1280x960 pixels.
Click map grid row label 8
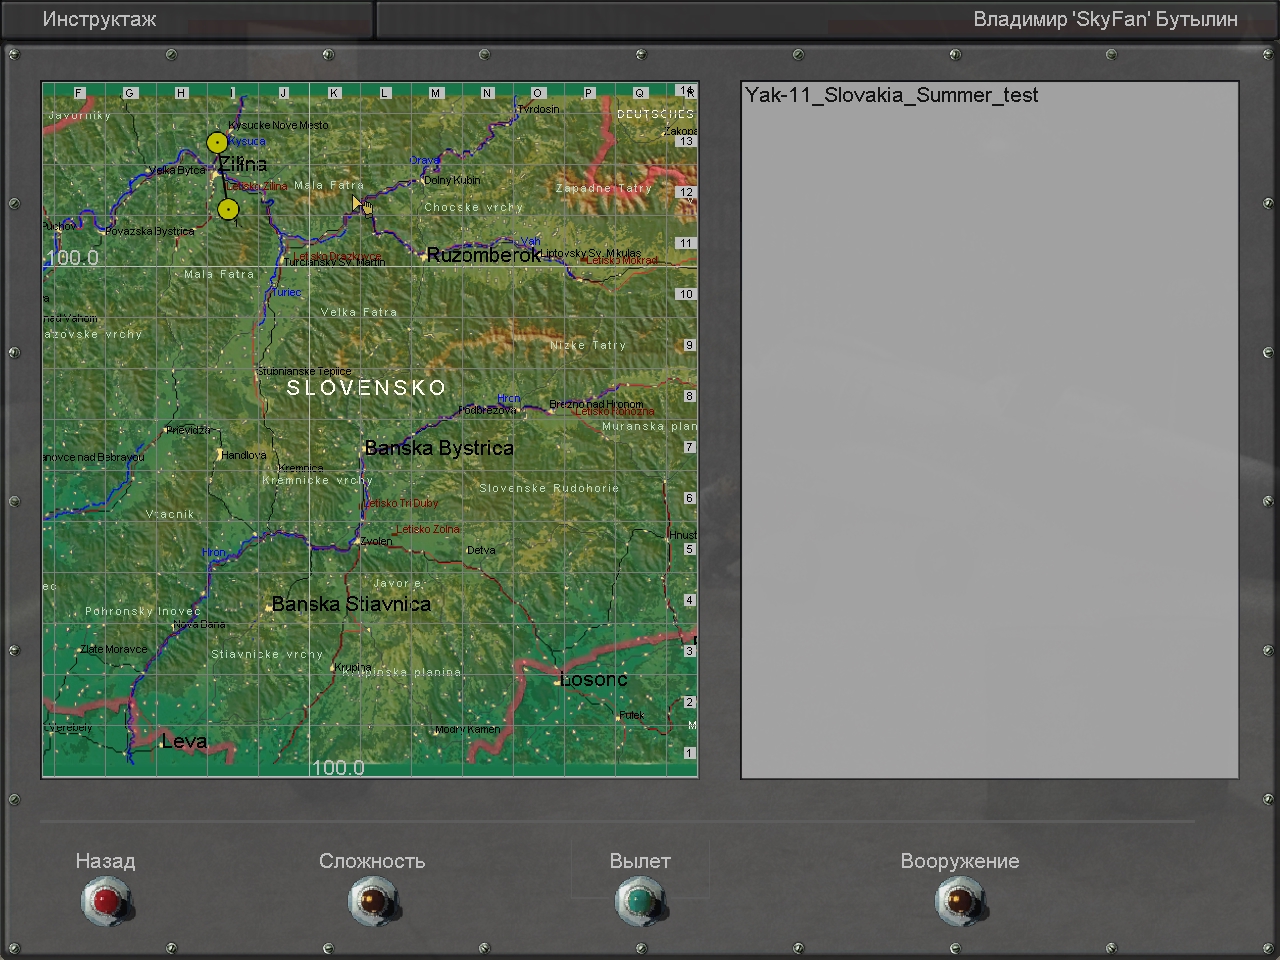click(x=688, y=396)
